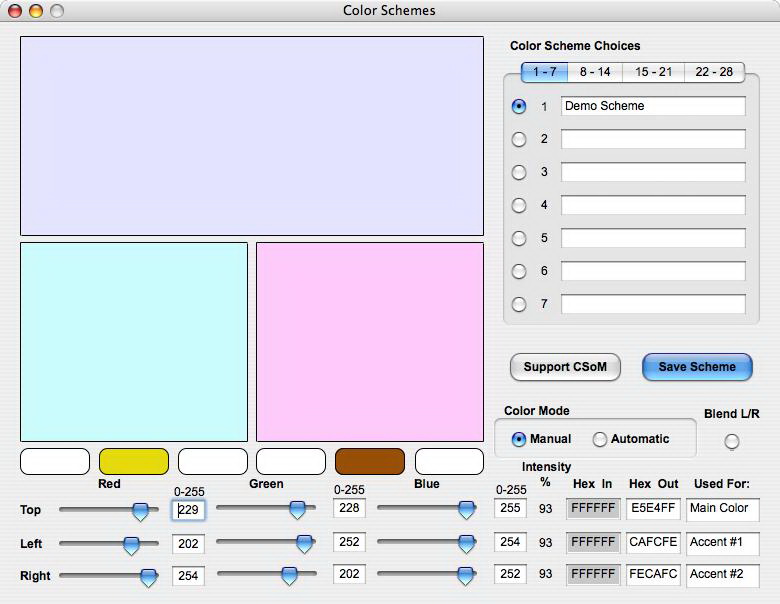The width and height of the screenshot is (780, 604).
Task: Click the yellow color swatch
Action: pos(134,461)
